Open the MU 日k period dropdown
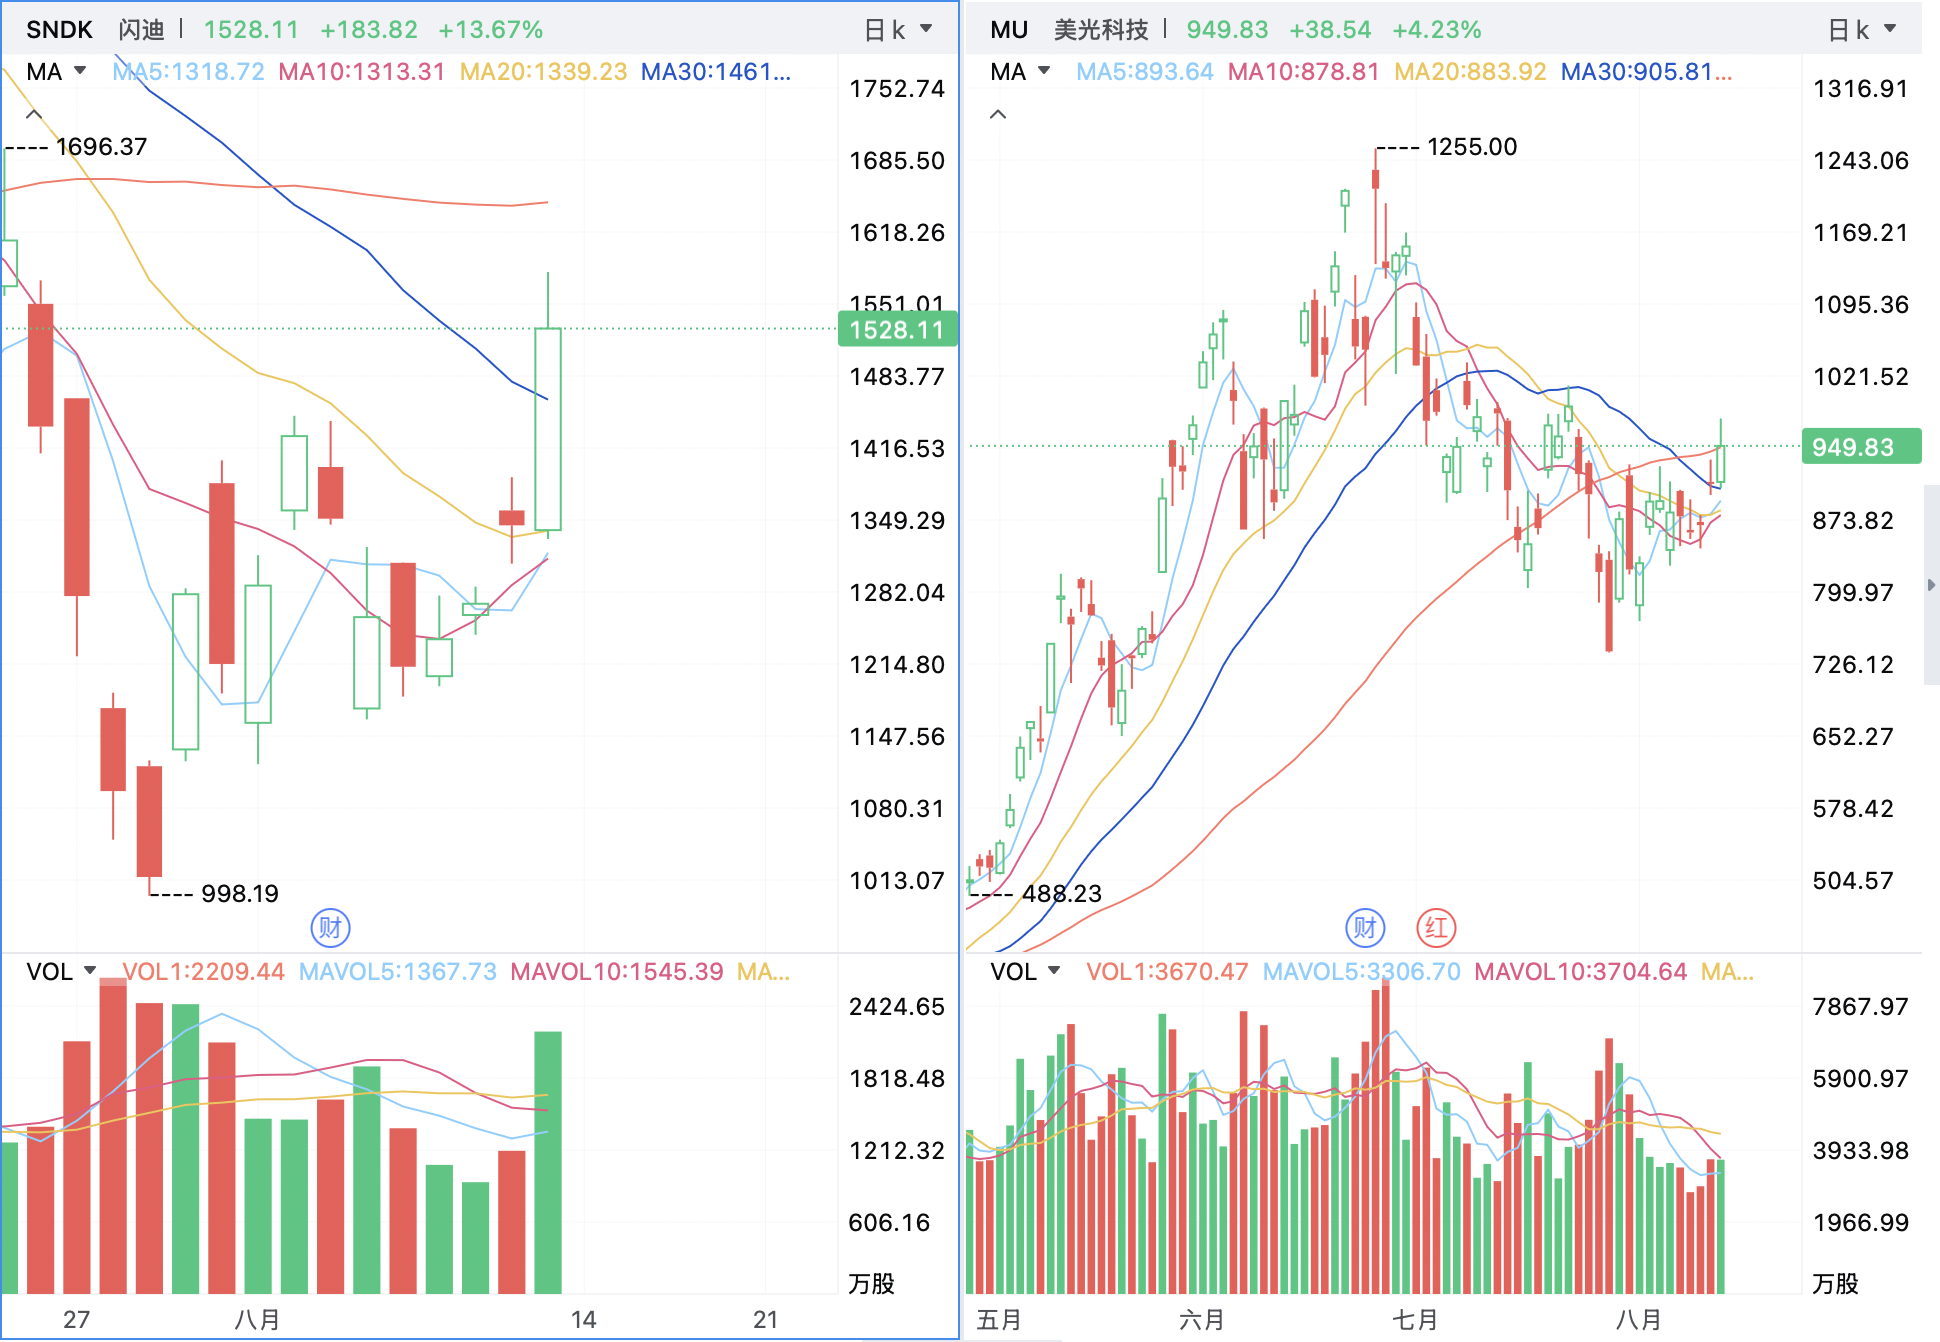The image size is (1940, 1342). tap(1862, 30)
